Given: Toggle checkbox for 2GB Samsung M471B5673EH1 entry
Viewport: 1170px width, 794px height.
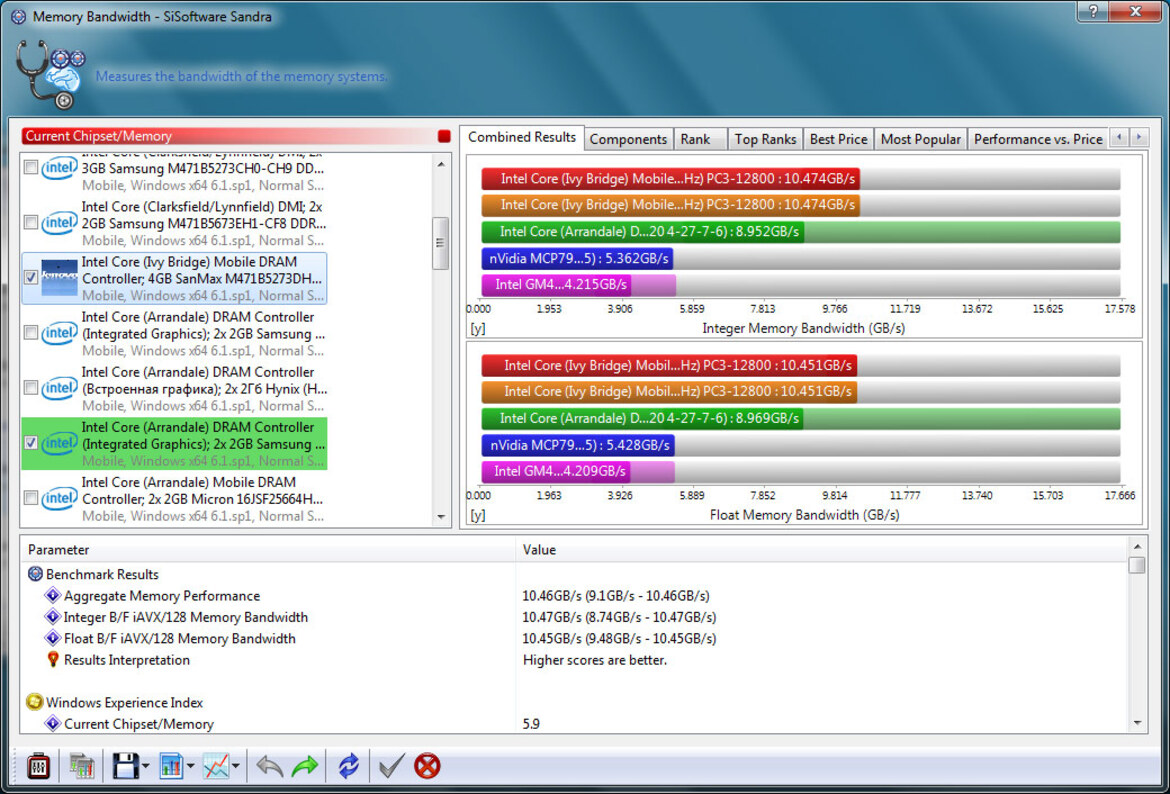Looking at the screenshot, I should pyautogui.click(x=31, y=222).
